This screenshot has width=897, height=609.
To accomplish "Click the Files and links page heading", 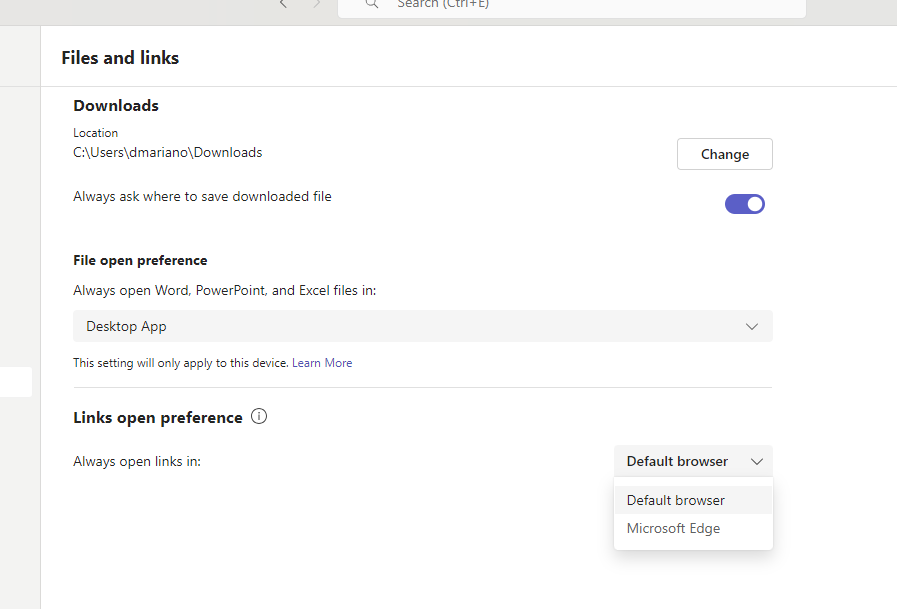I will pos(120,58).
